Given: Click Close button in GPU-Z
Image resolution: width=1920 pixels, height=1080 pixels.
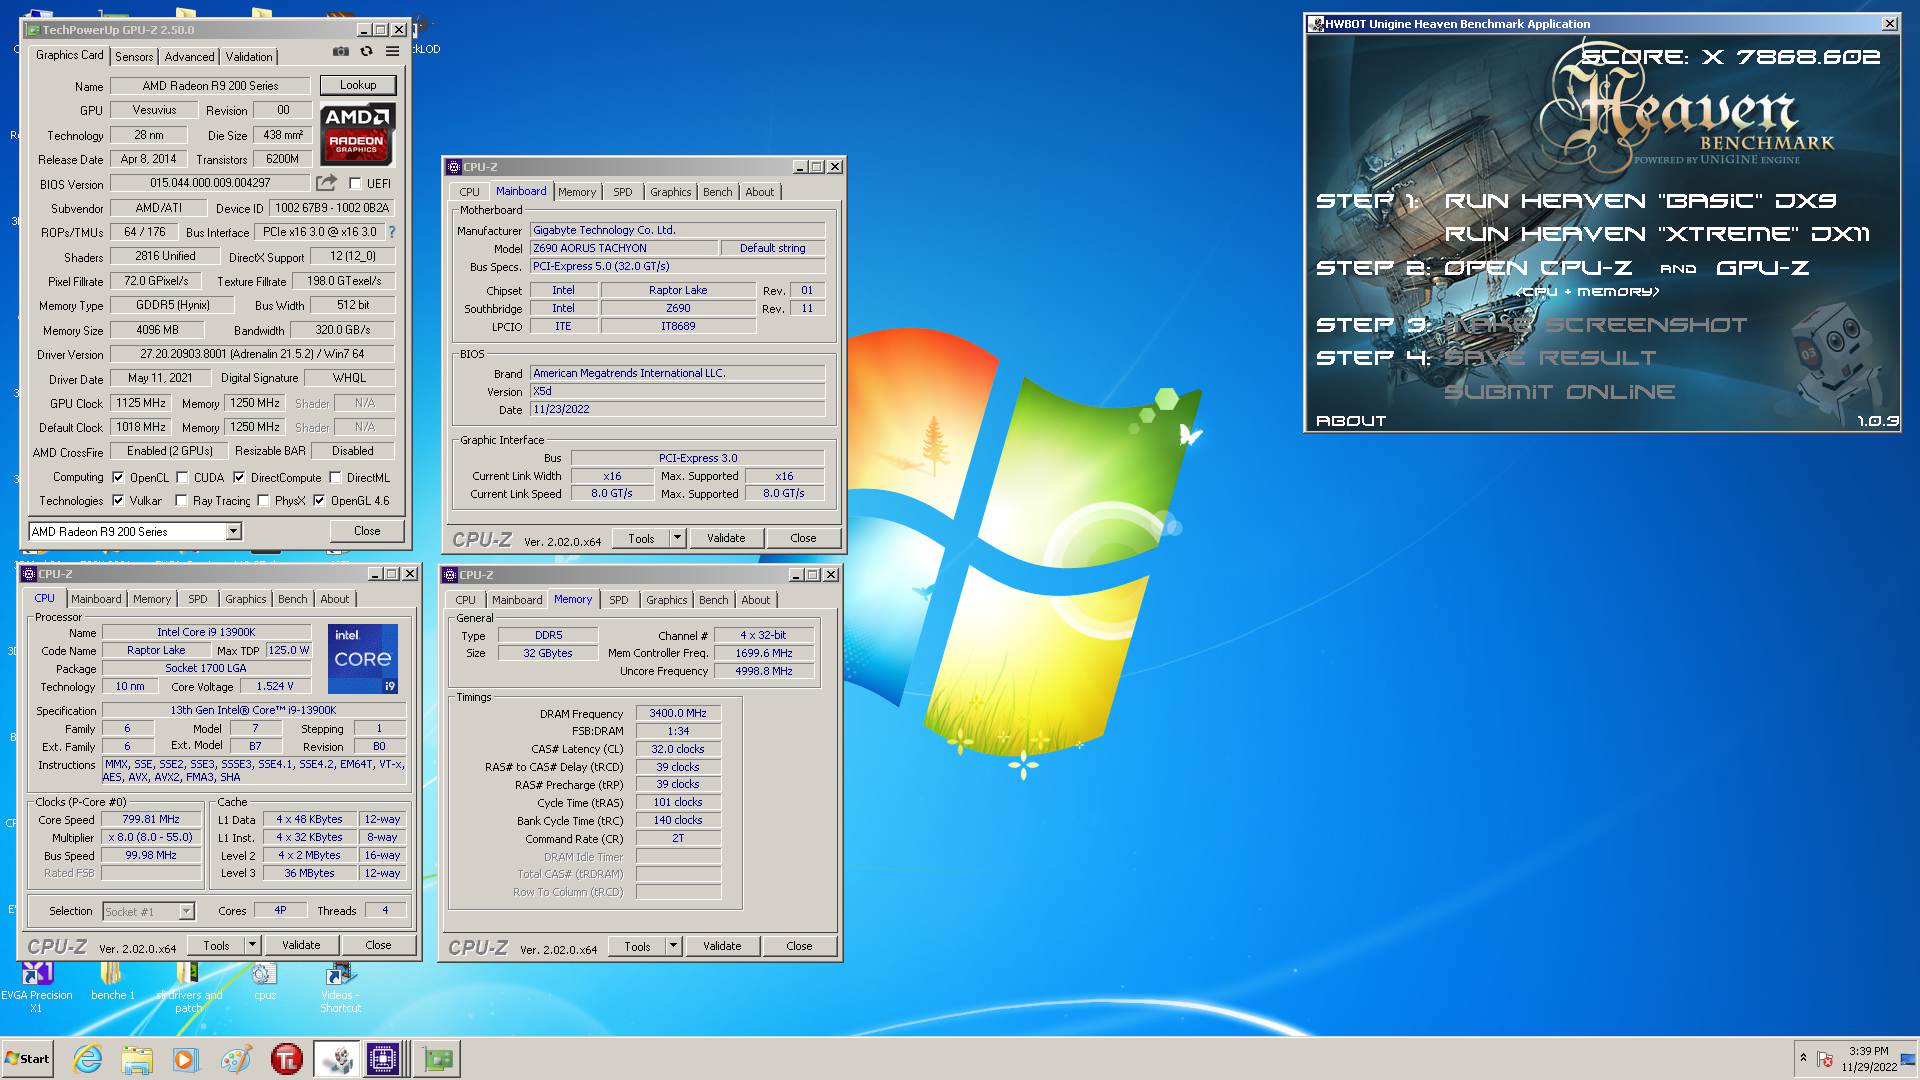Looking at the screenshot, I should pos(367,531).
